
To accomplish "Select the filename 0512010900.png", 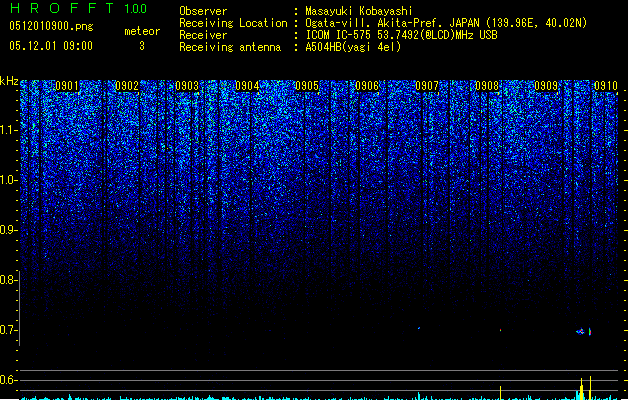I will [x=51, y=26].
